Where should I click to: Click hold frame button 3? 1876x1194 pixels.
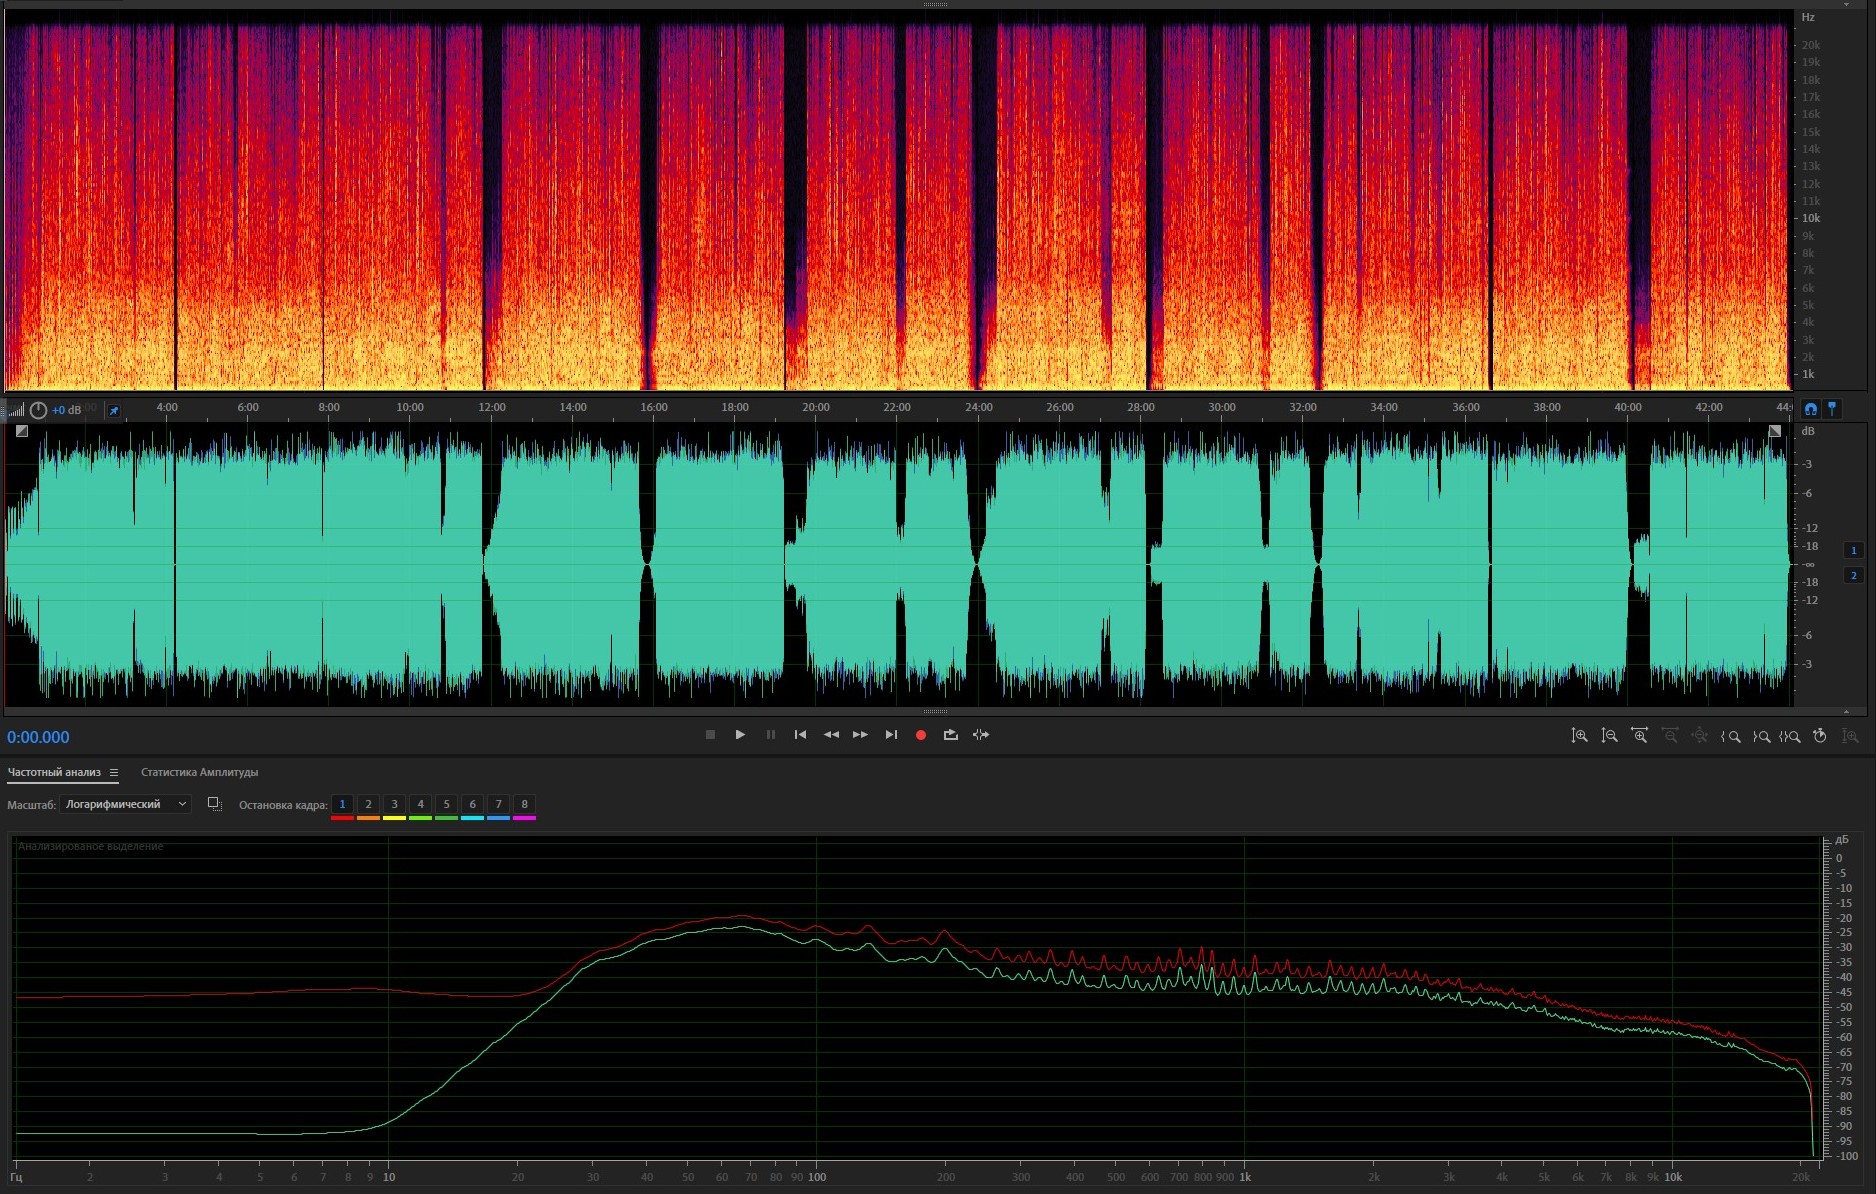click(394, 805)
